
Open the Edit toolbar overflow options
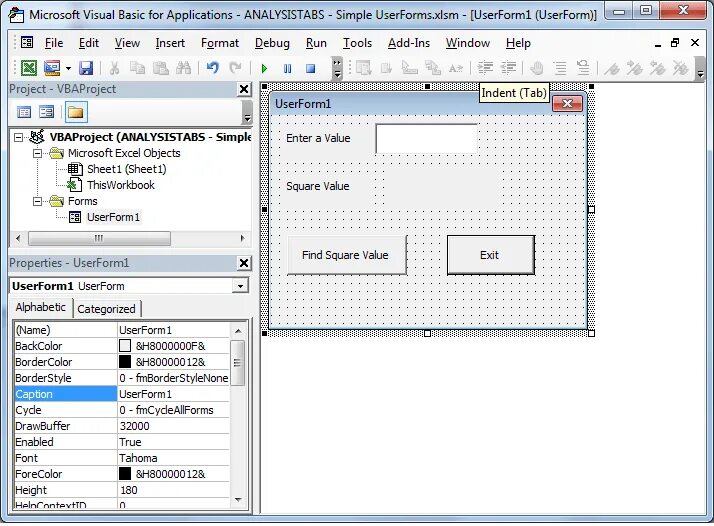pyautogui.click(x=700, y=69)
